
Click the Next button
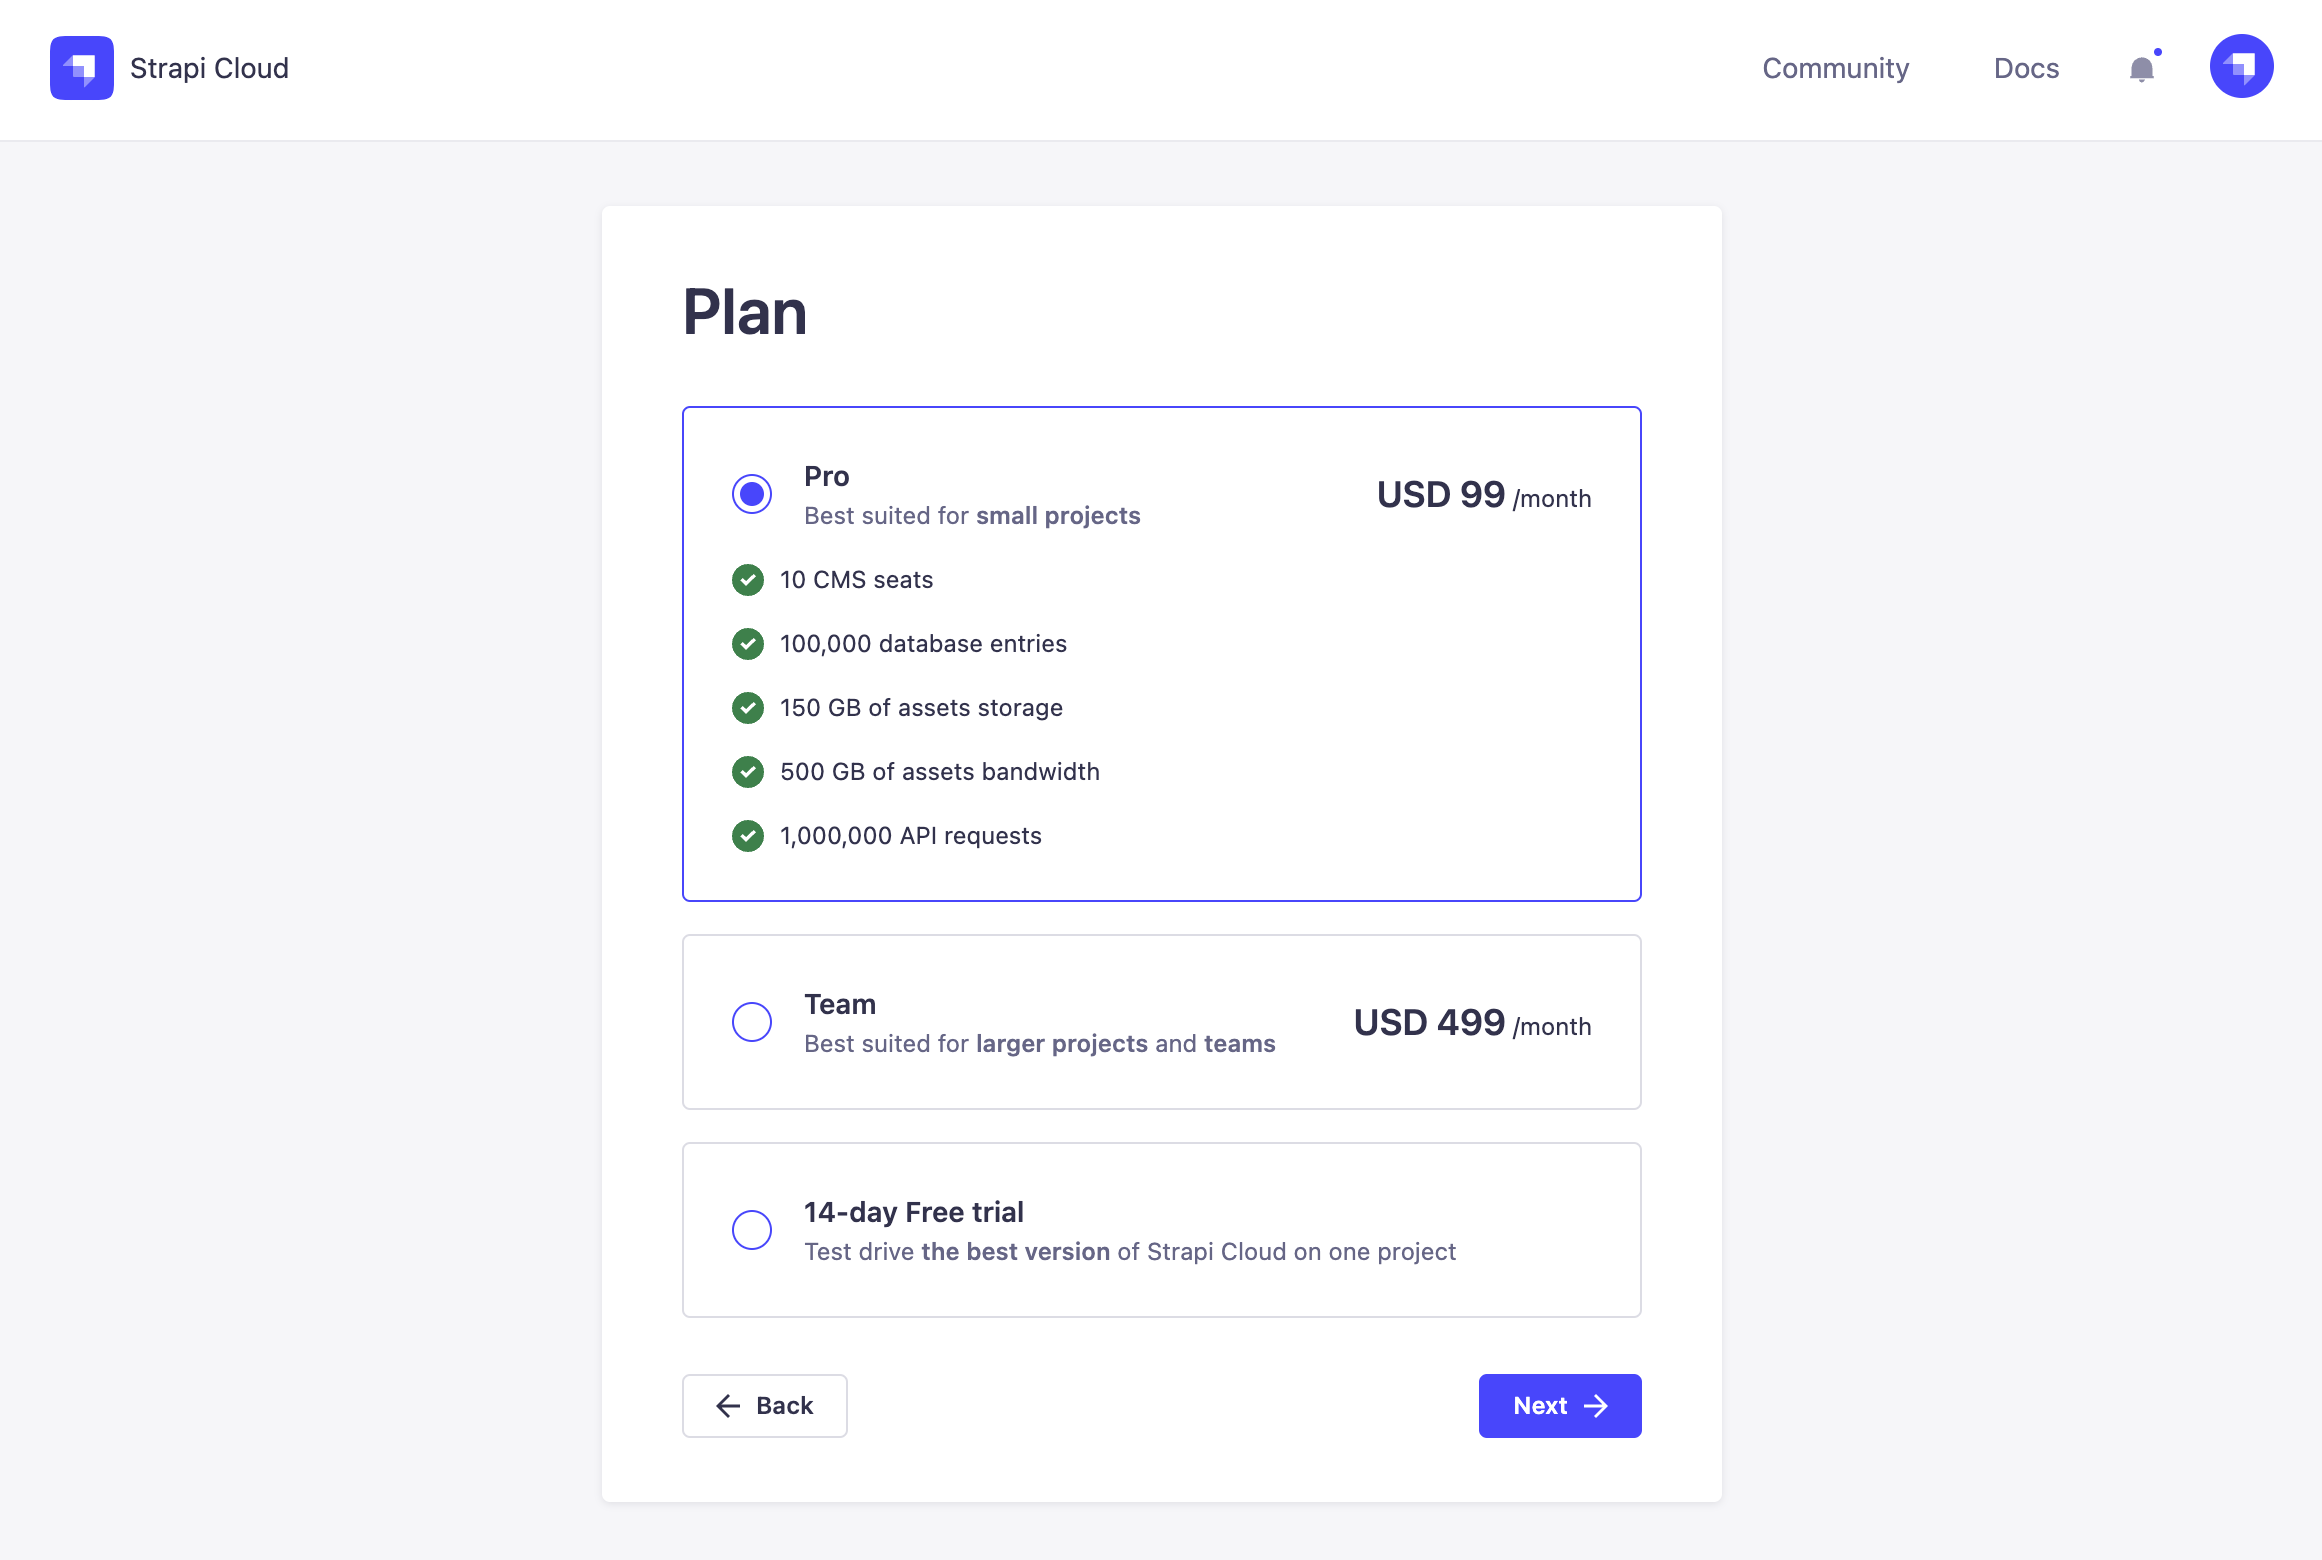[x=1560, y=1406]
